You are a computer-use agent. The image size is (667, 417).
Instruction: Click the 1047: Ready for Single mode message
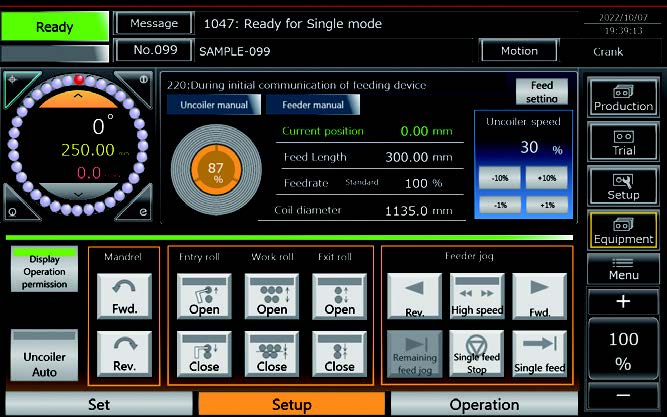tap(293, 23)
